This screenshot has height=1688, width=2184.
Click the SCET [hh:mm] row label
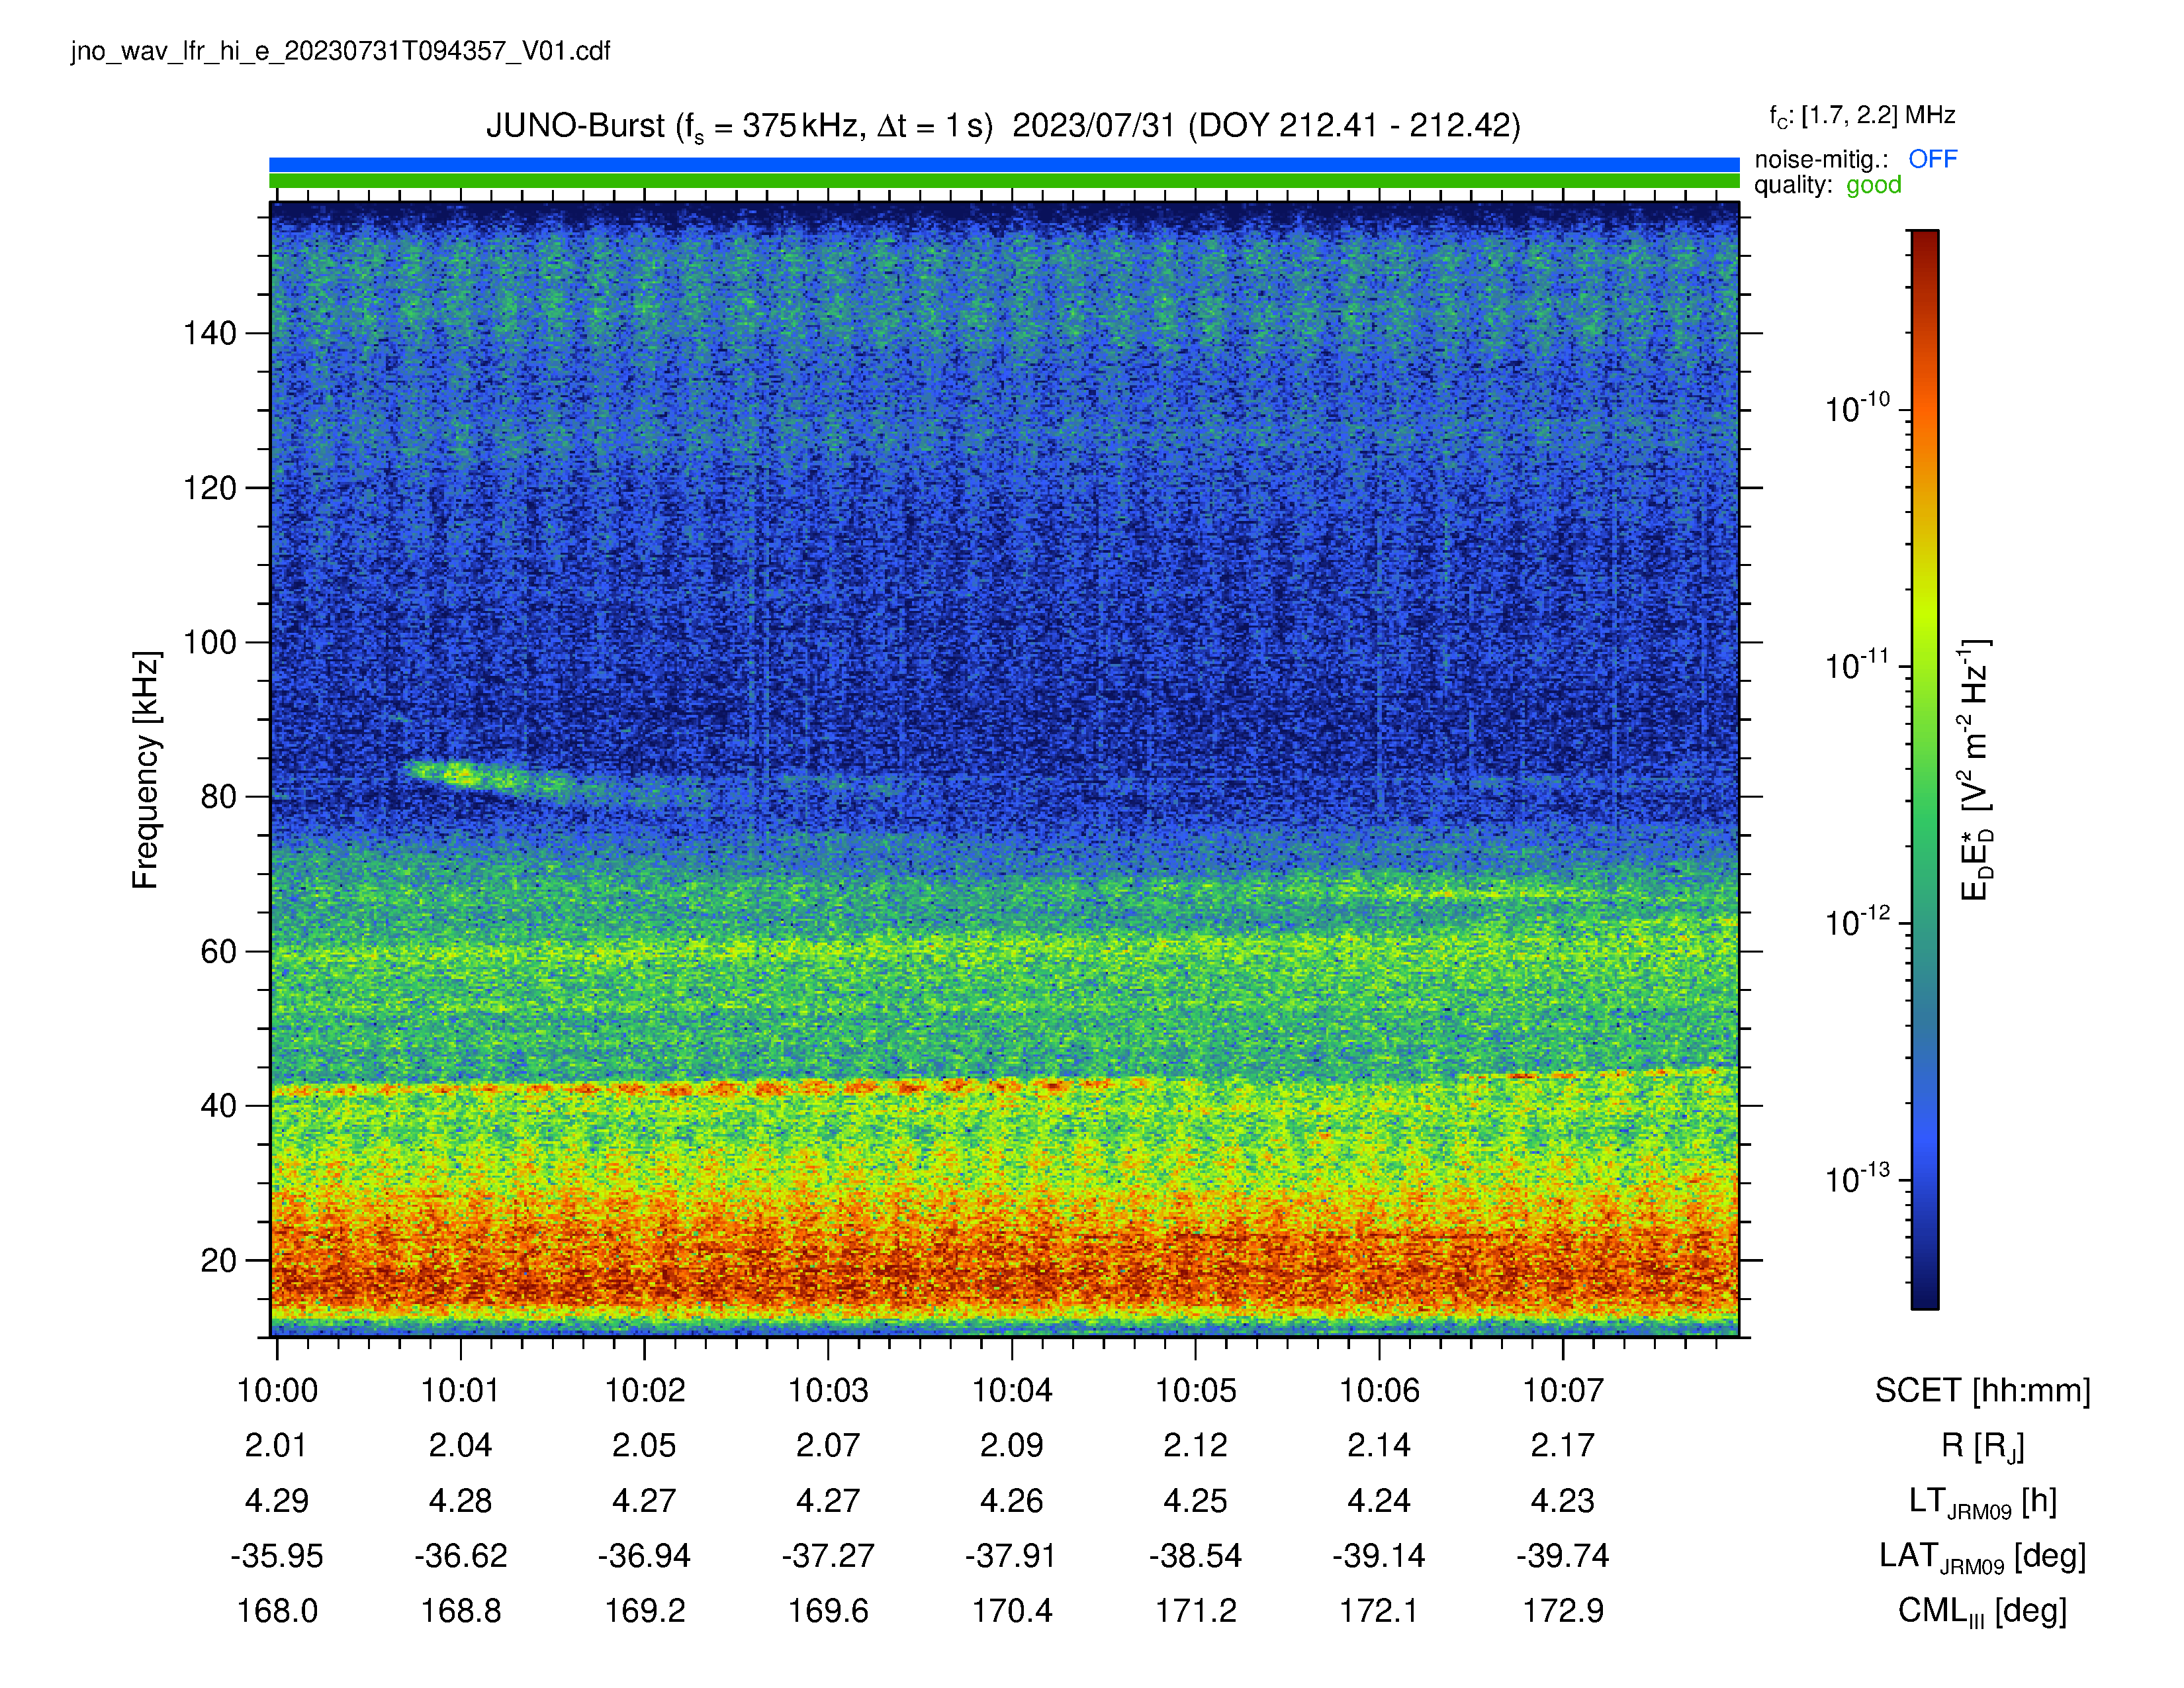point(1982,1390)
